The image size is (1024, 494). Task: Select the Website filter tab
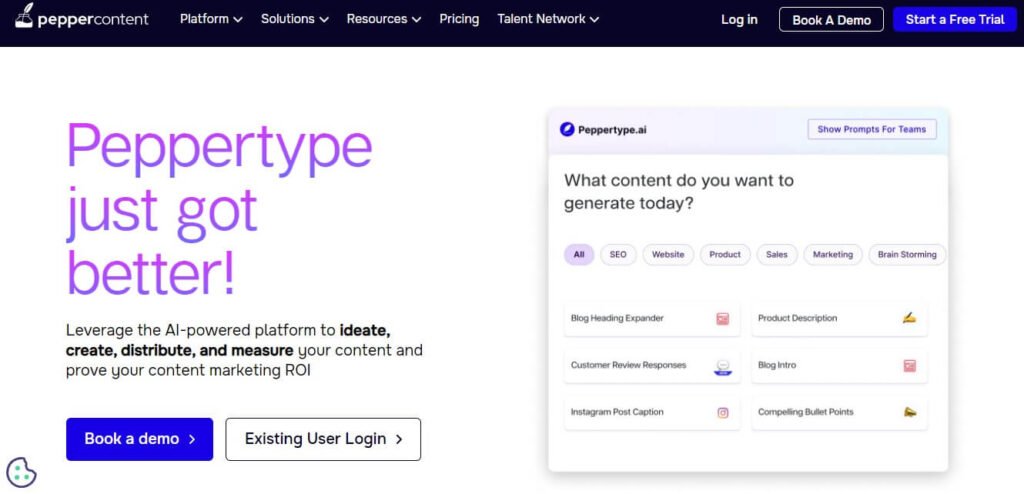tap(668, 255)
